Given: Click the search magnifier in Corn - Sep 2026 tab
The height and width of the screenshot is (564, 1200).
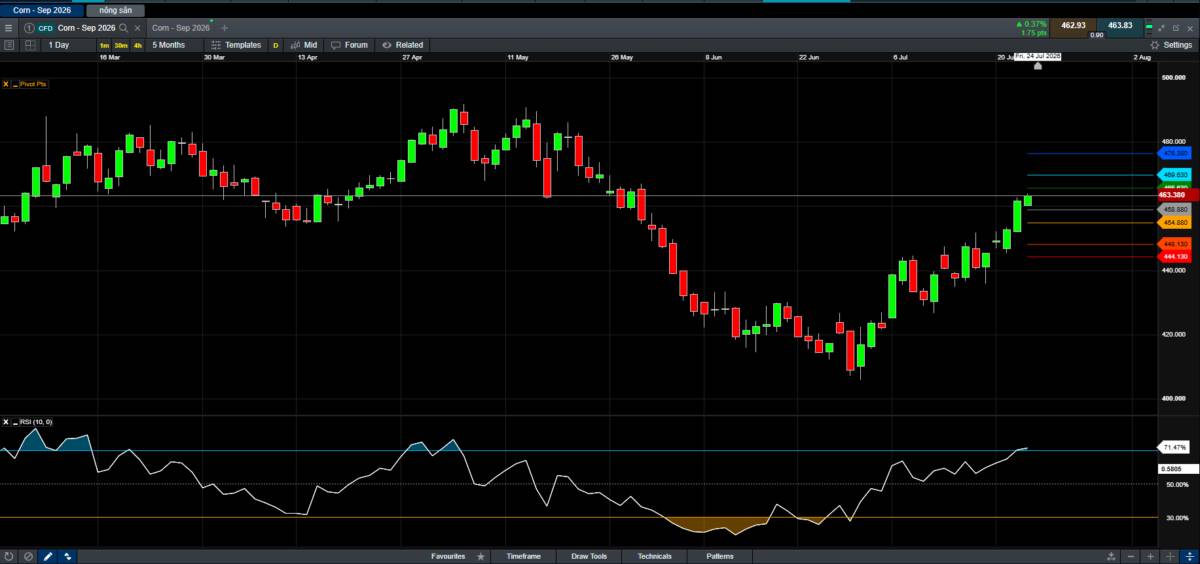Looking at the screenshot, I should pos(123,28).
